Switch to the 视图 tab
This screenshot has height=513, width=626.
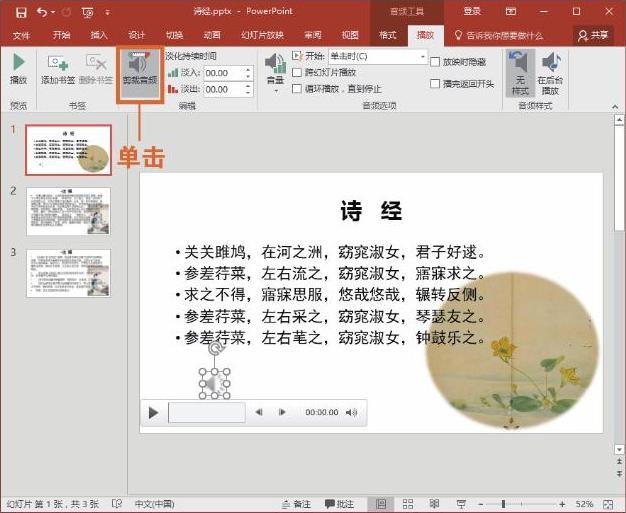(x=350, y=35)
